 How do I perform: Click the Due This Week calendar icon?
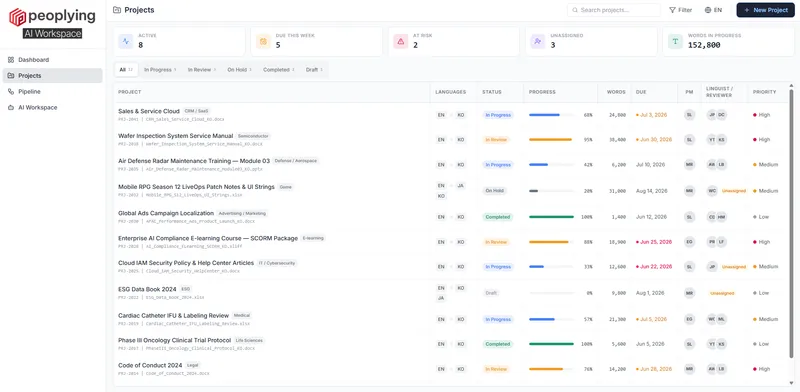click(263, 41)
